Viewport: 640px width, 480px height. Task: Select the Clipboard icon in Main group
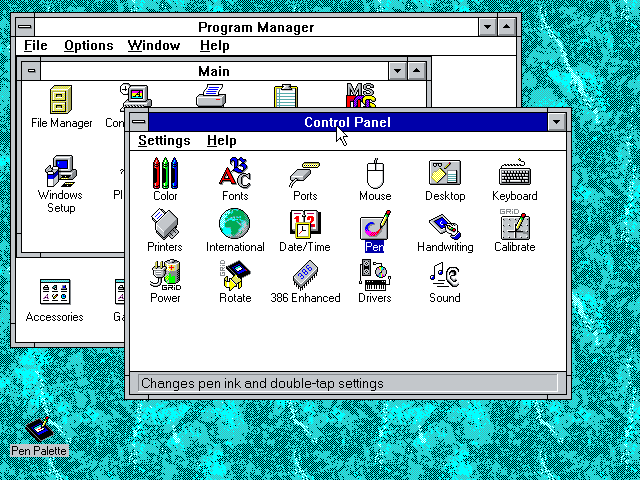point(286,96)
